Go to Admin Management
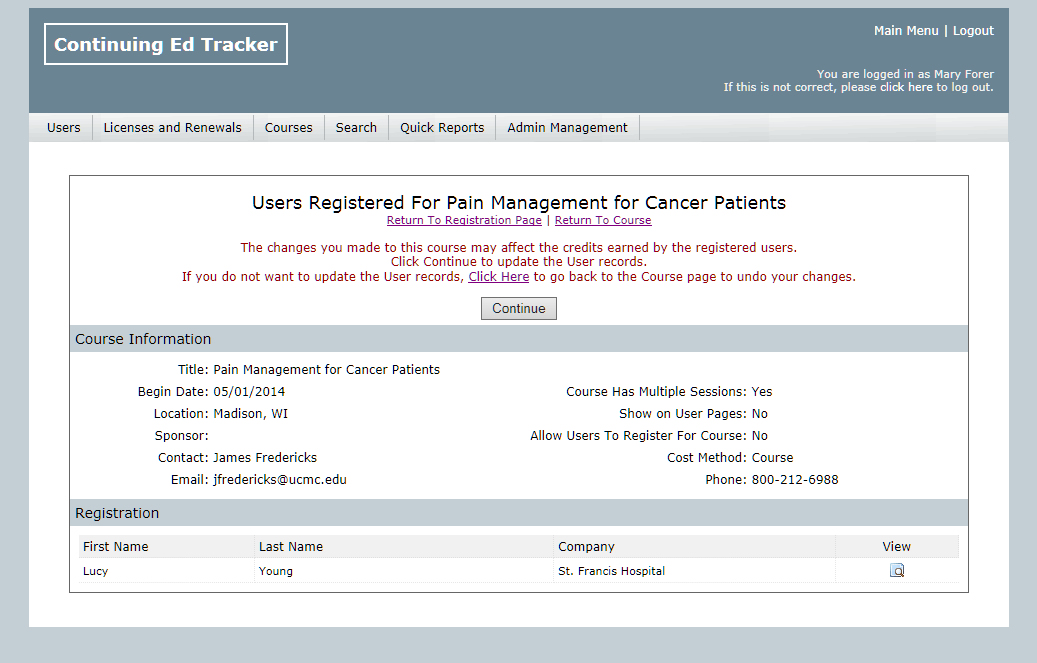The width and height of the screenshot is (1037, 663). point(567,128)
